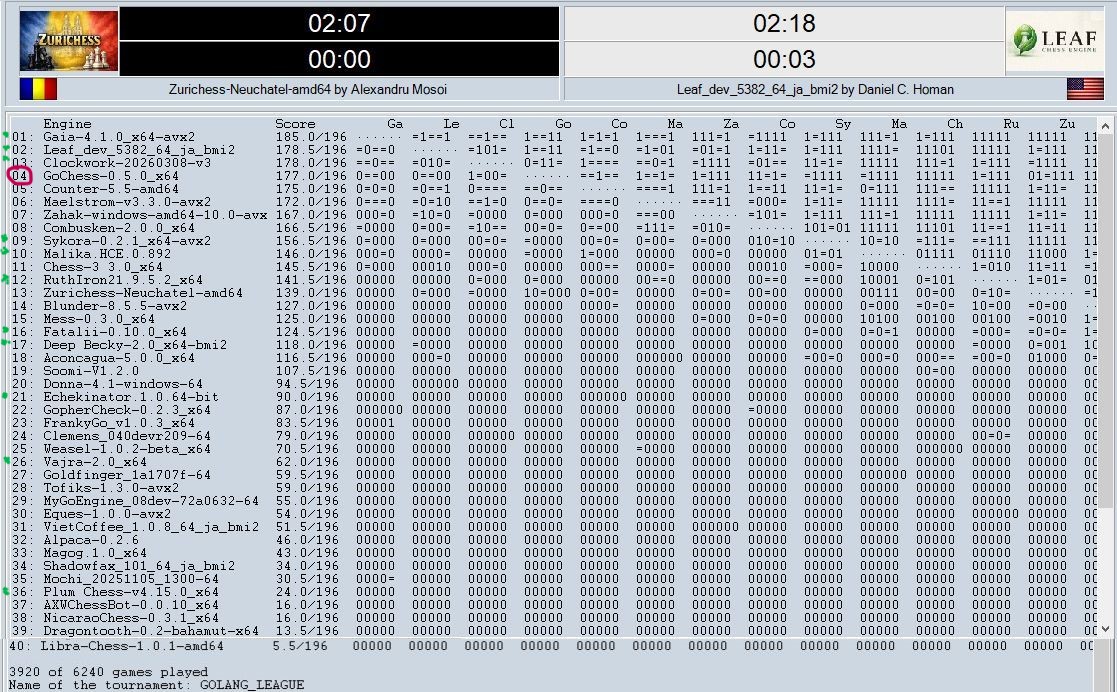Click the 'Ru' column header
This screenshot has width=1117, height=692.
(x=1011, y=124)
